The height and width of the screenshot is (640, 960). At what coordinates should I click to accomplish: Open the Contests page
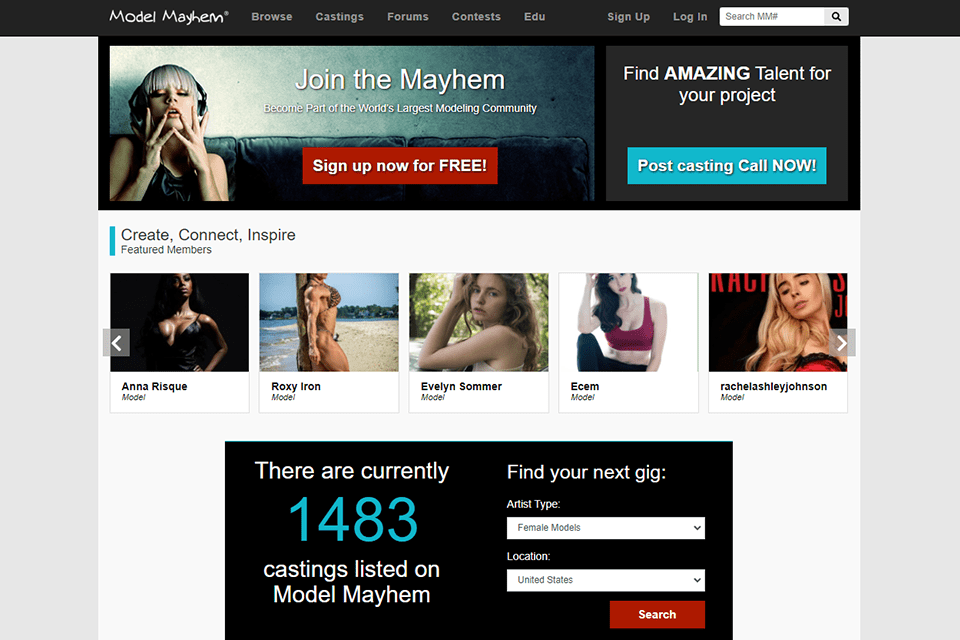point(476,17)
